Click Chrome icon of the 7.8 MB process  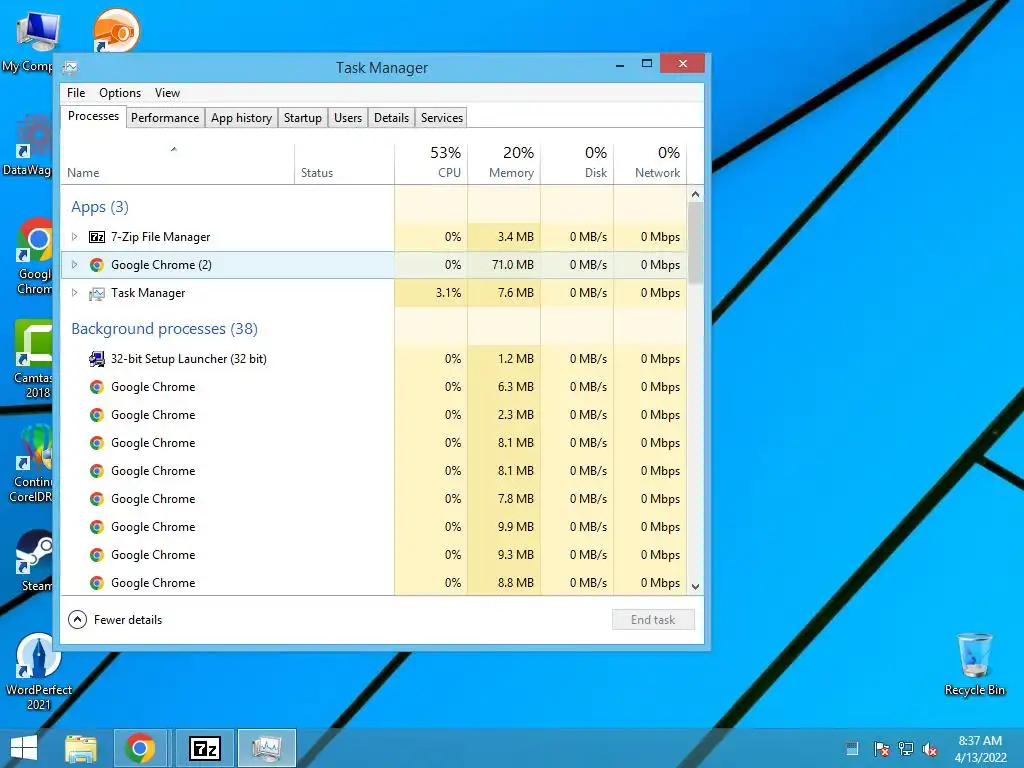point(97,499)
